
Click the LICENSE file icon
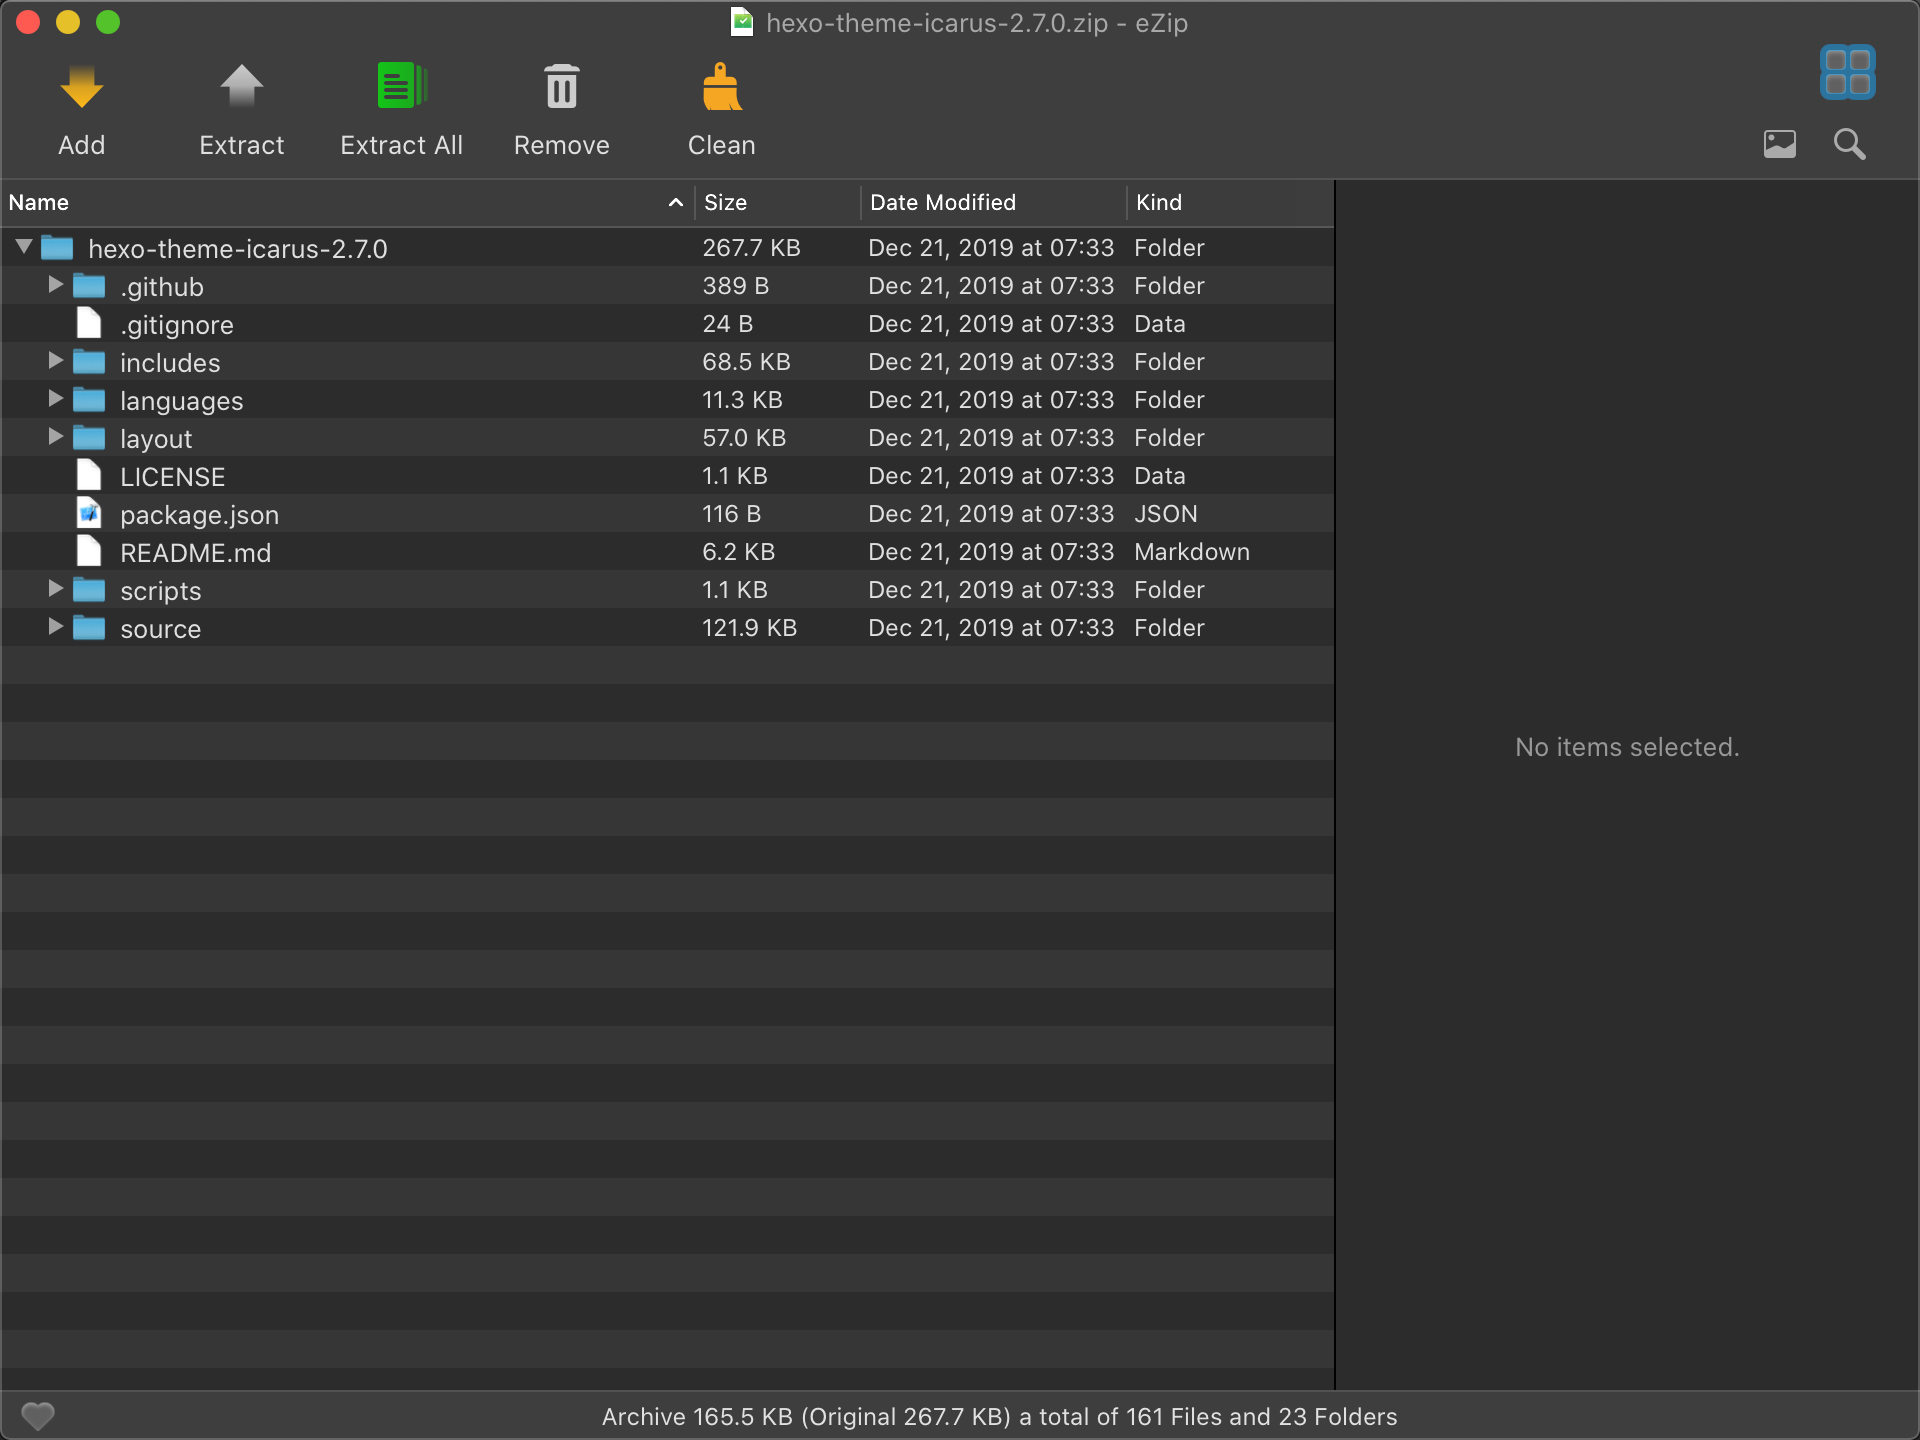coord(89,475)
